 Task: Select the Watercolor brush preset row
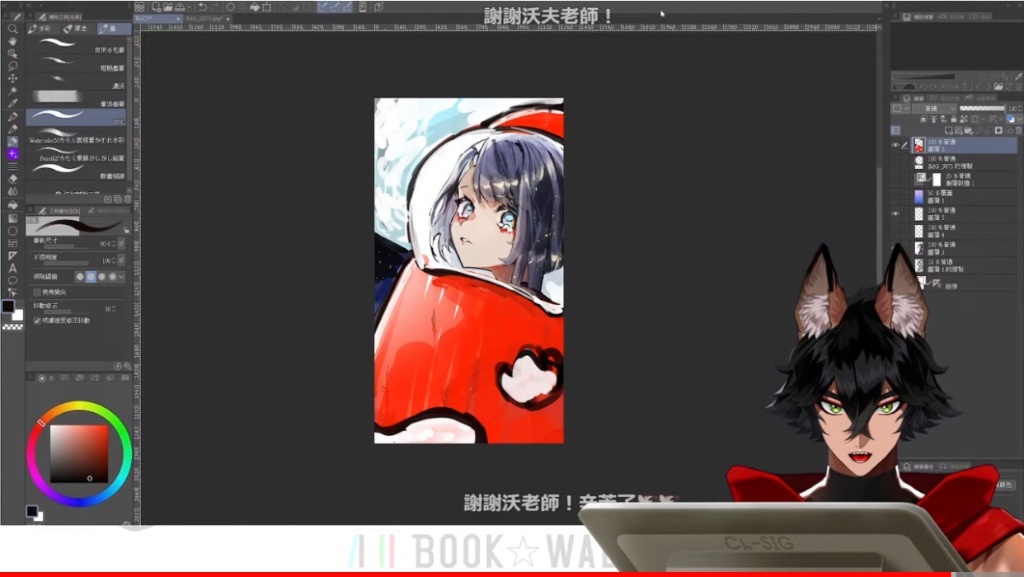coord(76,136)
